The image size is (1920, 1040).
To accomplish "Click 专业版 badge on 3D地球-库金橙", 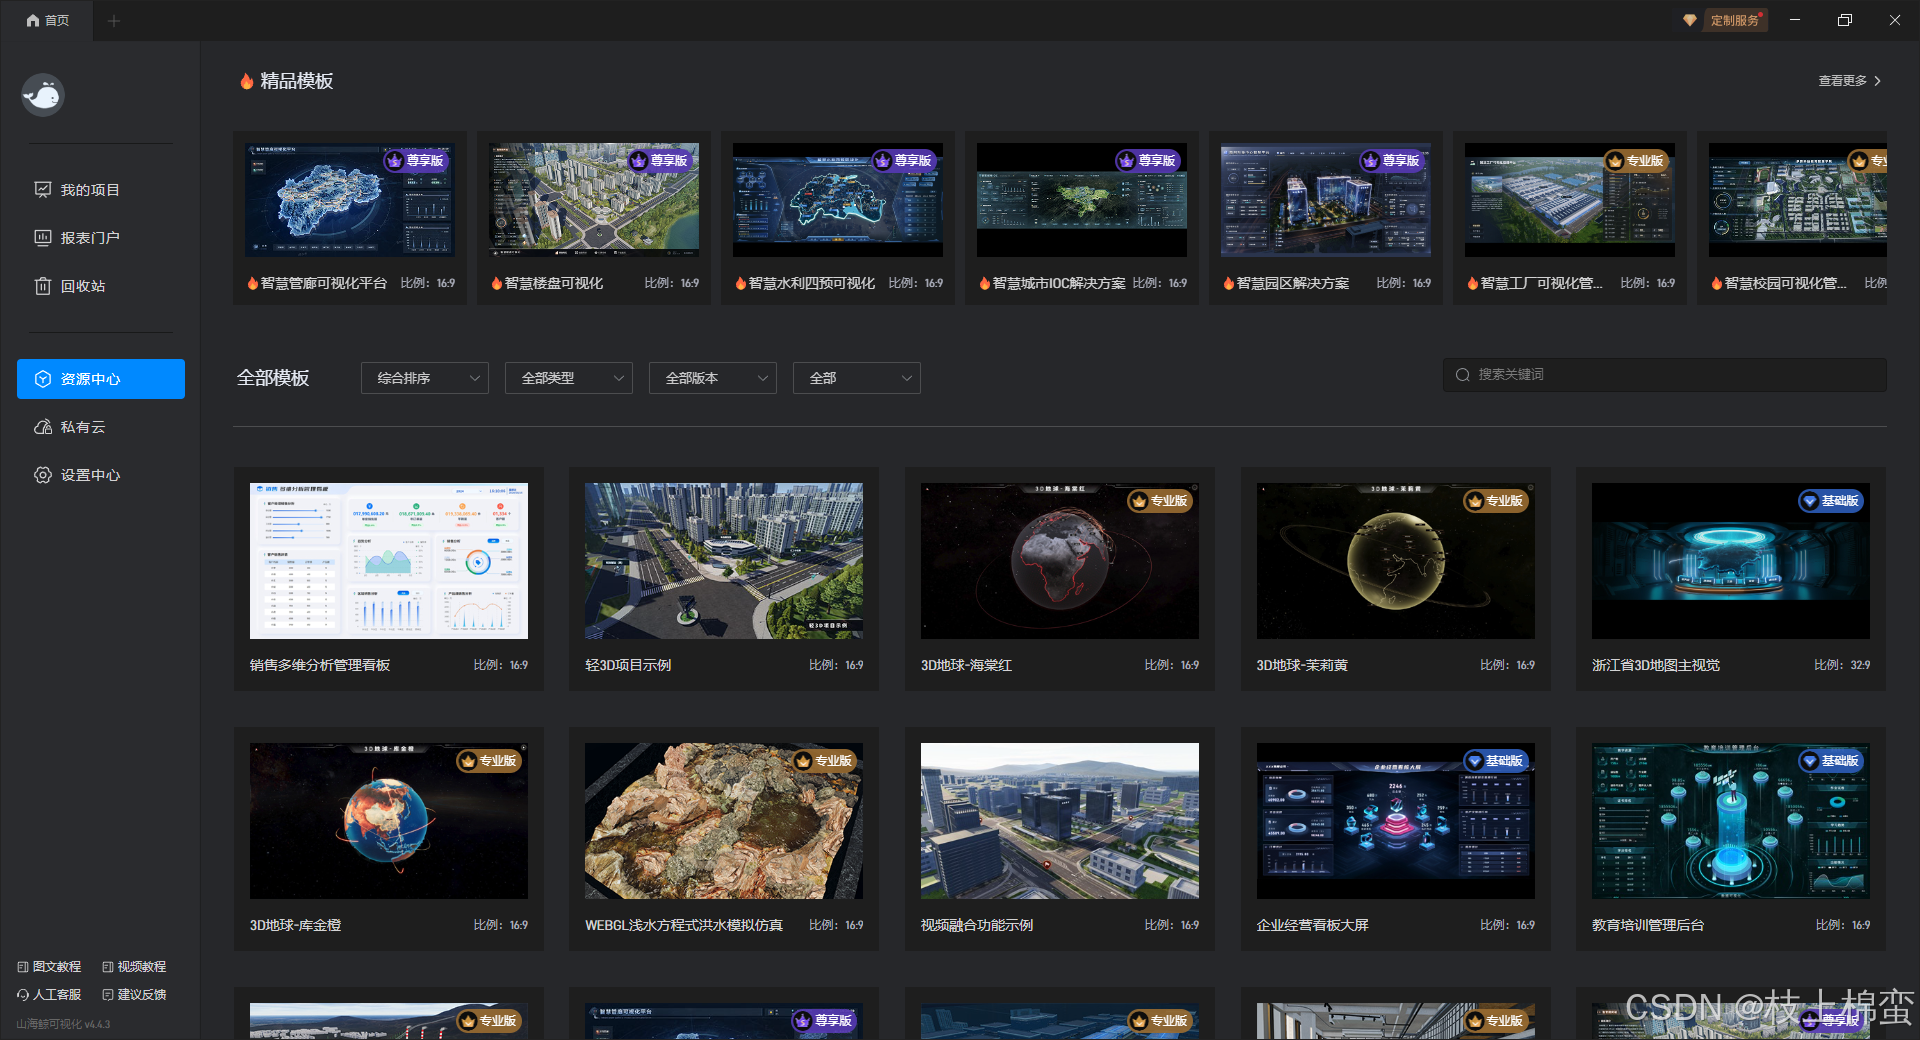I will [488, 761].
